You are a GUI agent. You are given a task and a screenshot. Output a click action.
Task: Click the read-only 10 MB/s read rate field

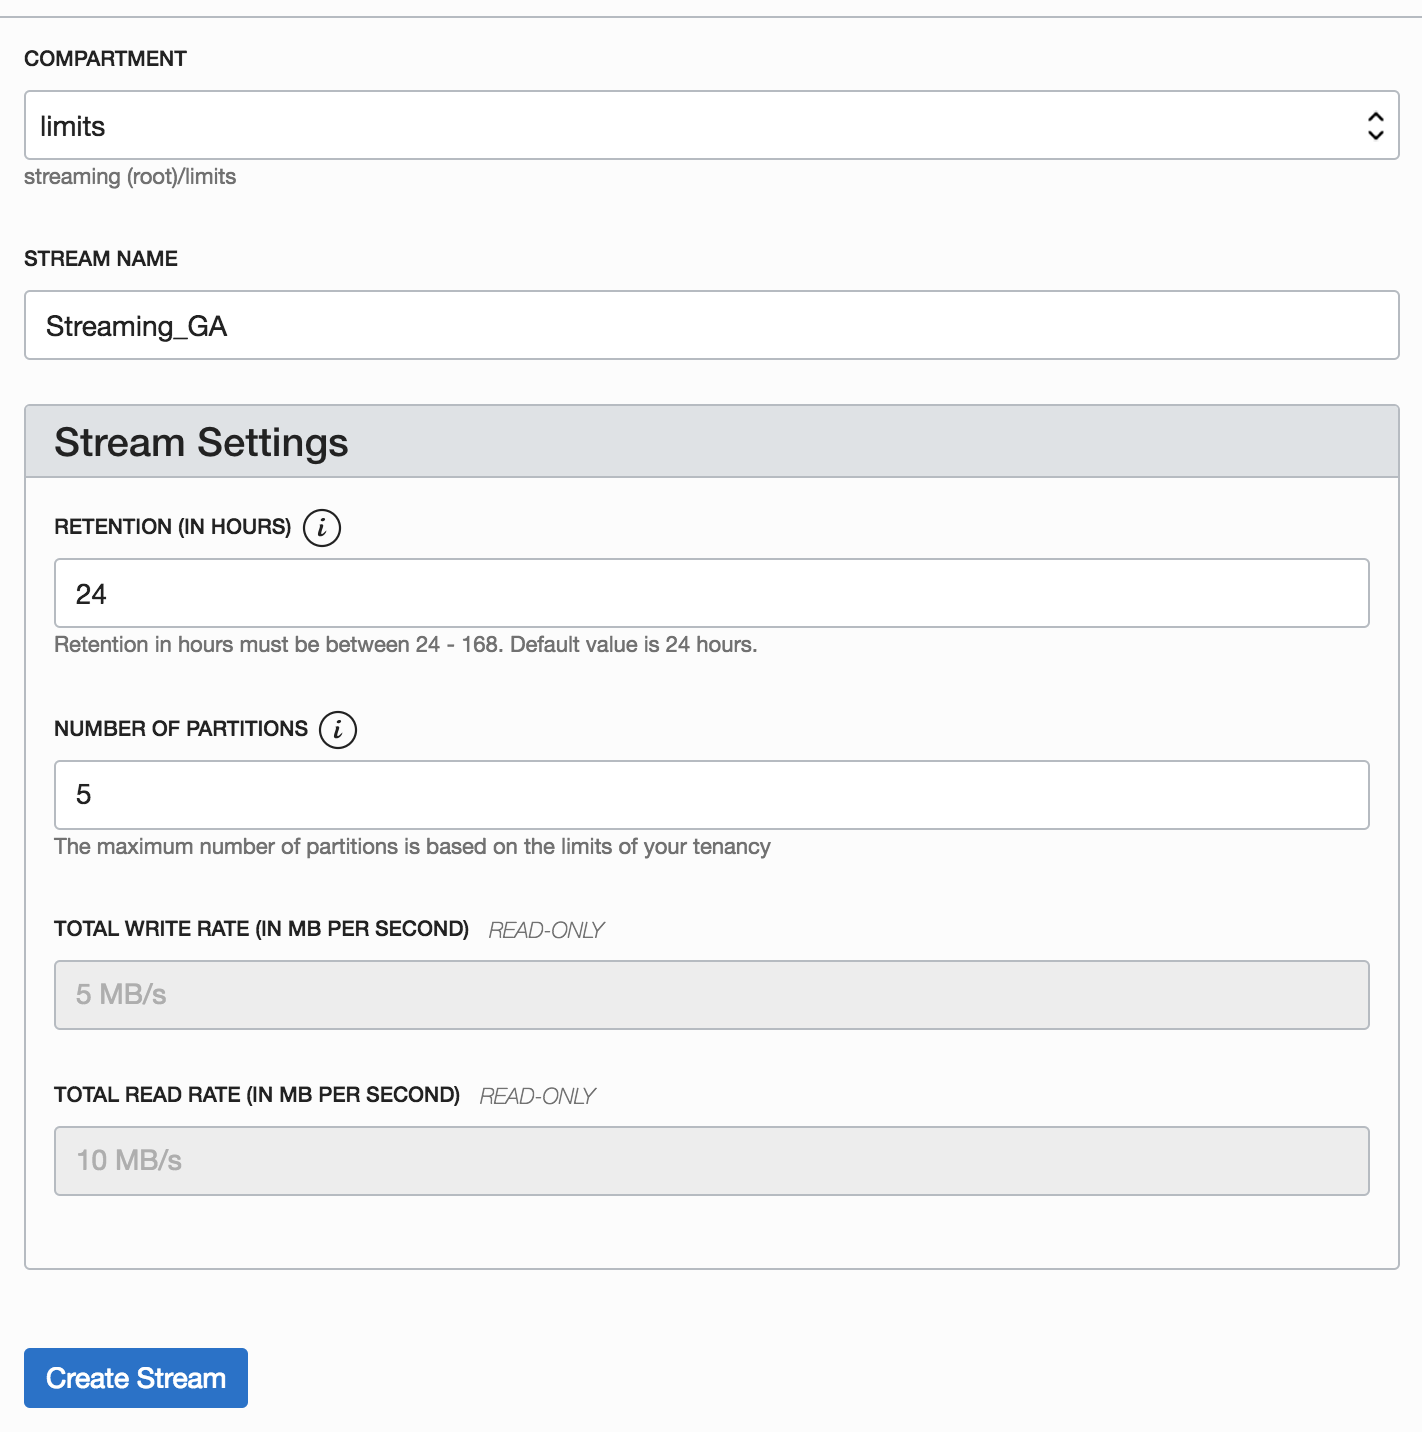tap(711, 1161)
